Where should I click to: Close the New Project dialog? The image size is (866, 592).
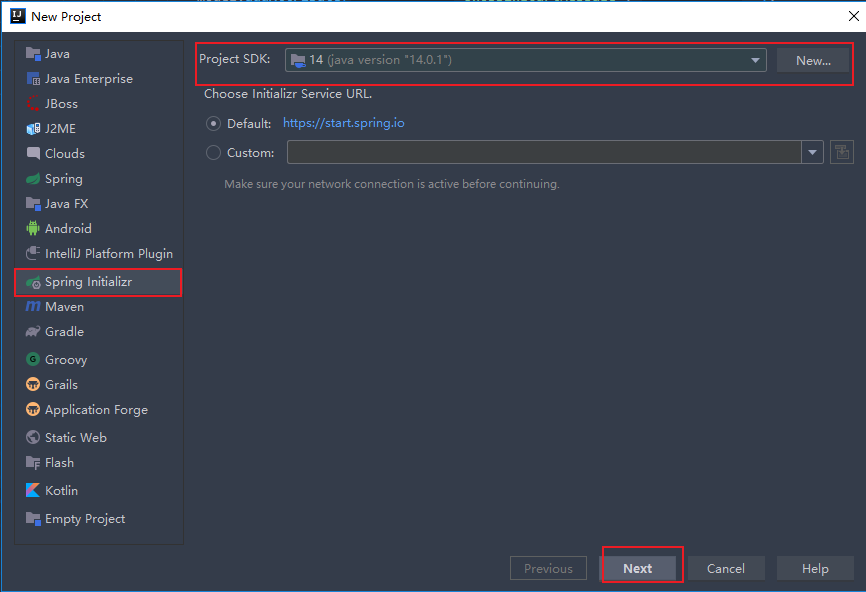(x=853, y=16)
